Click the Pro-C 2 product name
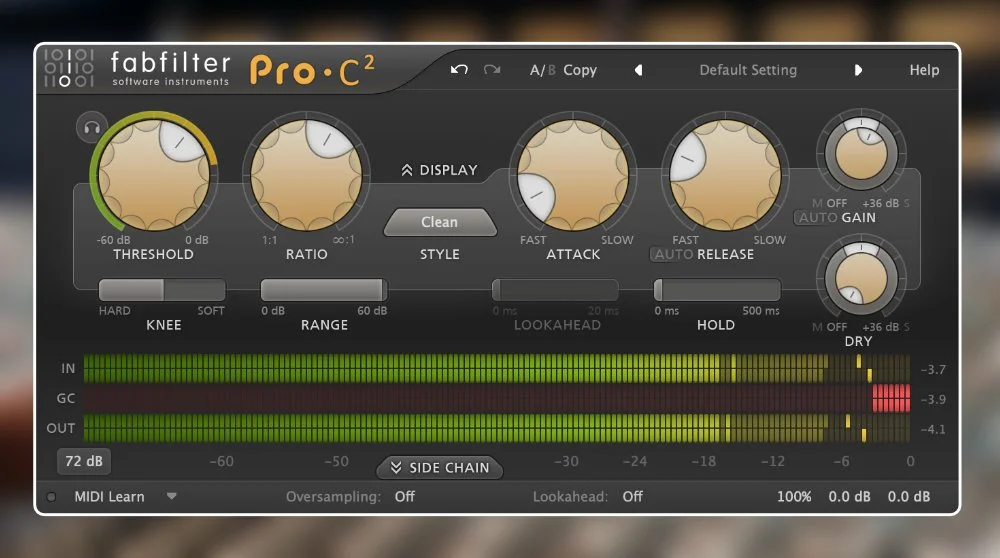The image size is (1000, 558). pos(312,70)
